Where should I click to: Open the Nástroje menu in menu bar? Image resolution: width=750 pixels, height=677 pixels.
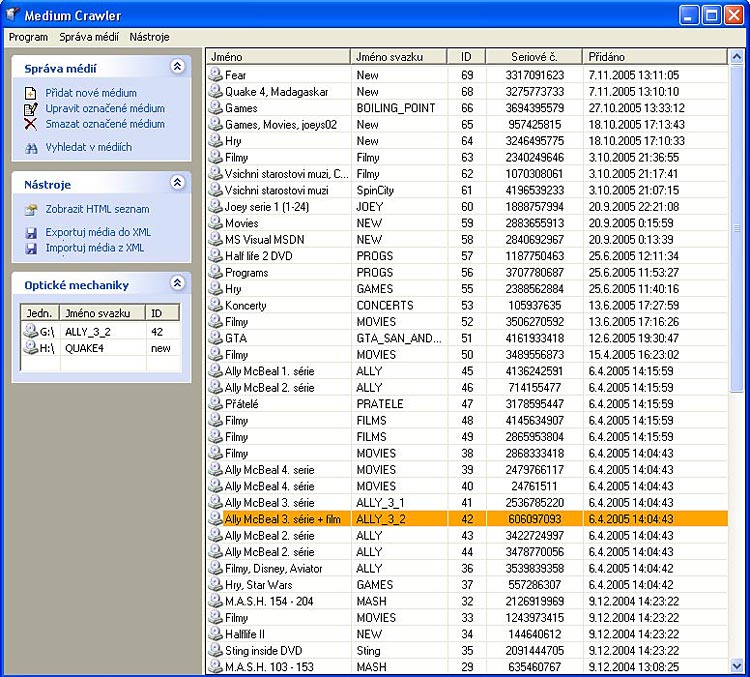tap(149, 37)
